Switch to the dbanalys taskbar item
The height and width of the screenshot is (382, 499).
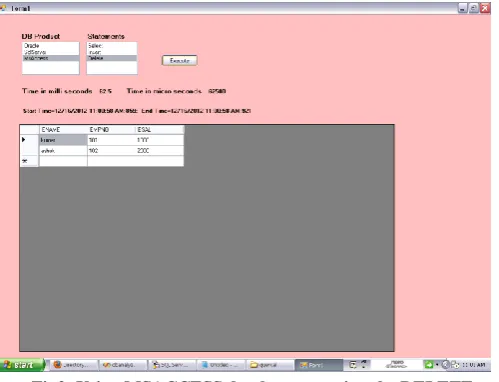(x=123, y=365)
